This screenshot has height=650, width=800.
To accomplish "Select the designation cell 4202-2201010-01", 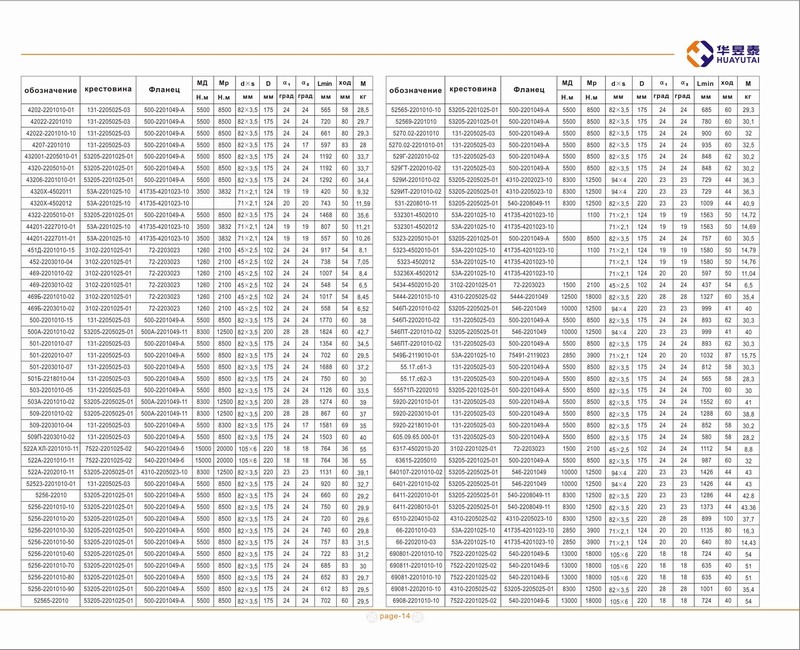I will click(51, 110).
